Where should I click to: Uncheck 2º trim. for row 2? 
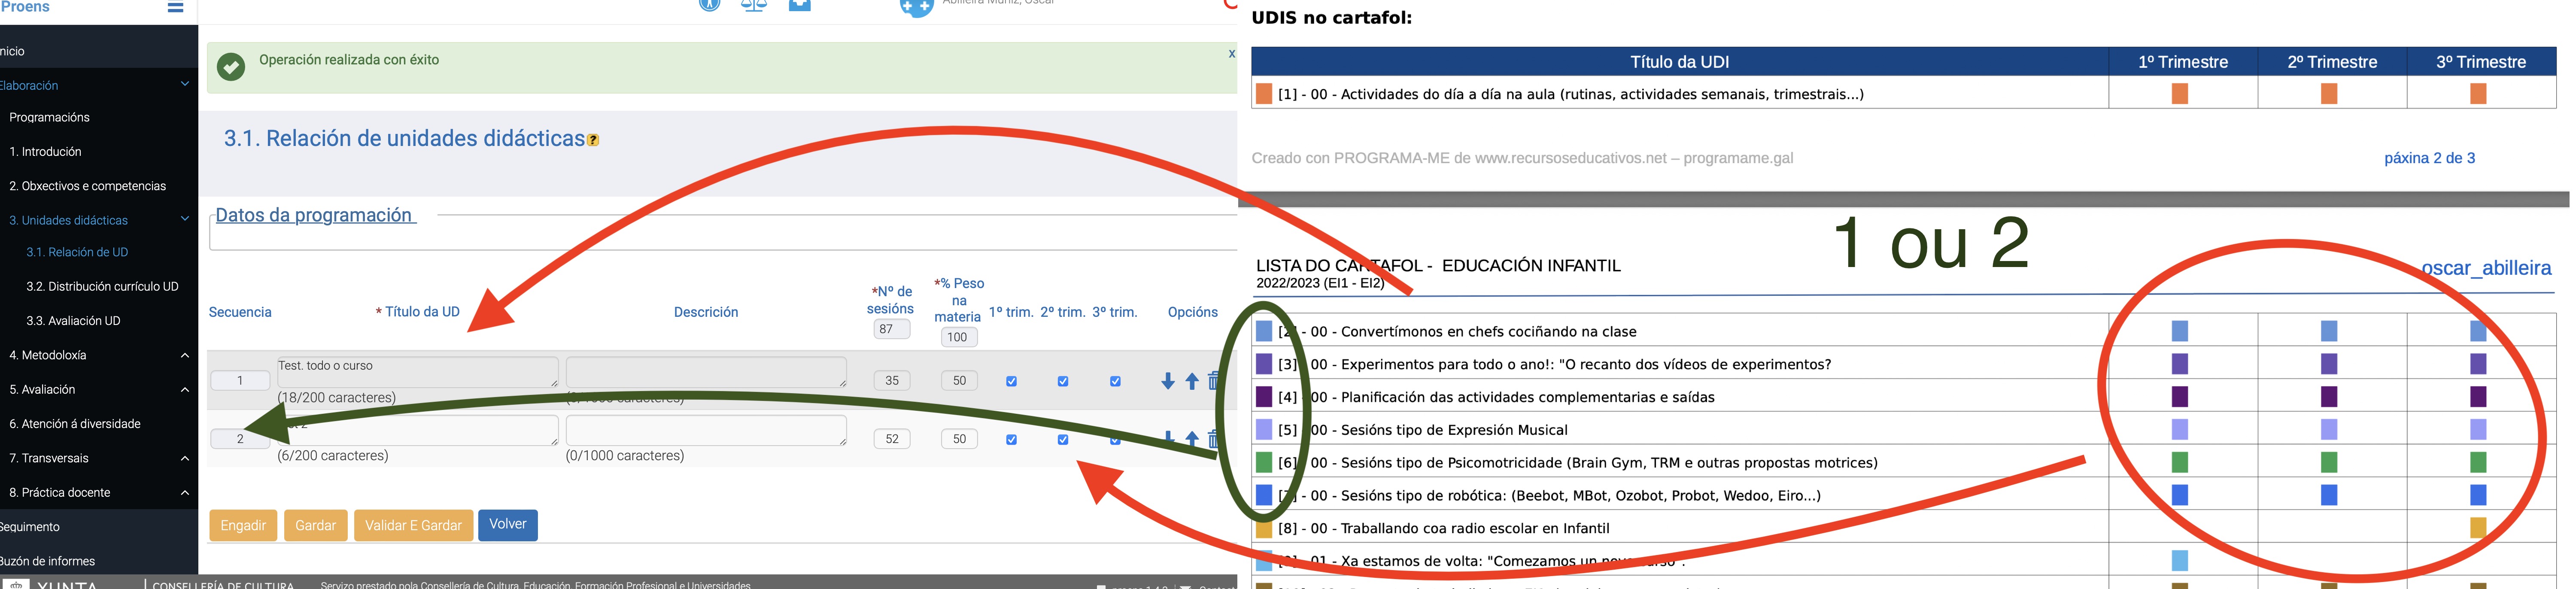point(1062,439)
